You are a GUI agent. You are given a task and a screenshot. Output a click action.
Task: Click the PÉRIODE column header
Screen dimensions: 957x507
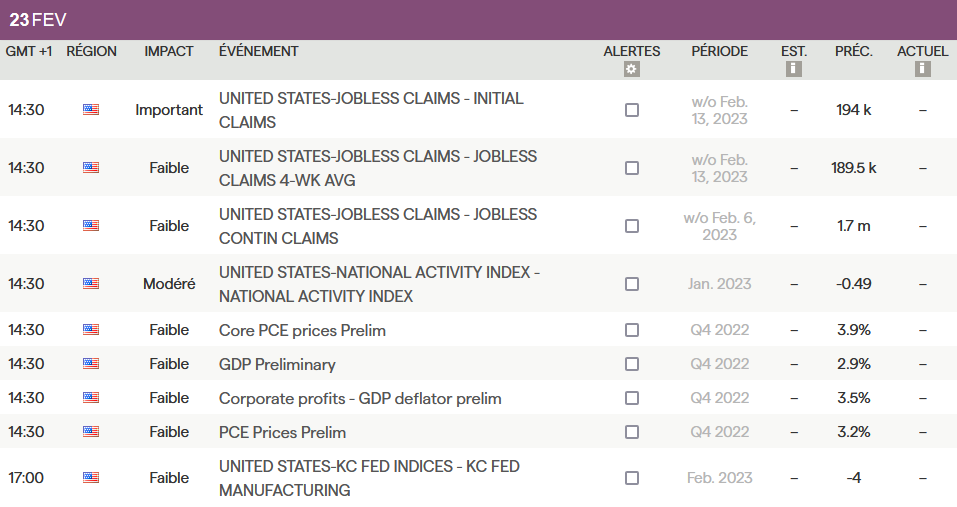(719, 51)
